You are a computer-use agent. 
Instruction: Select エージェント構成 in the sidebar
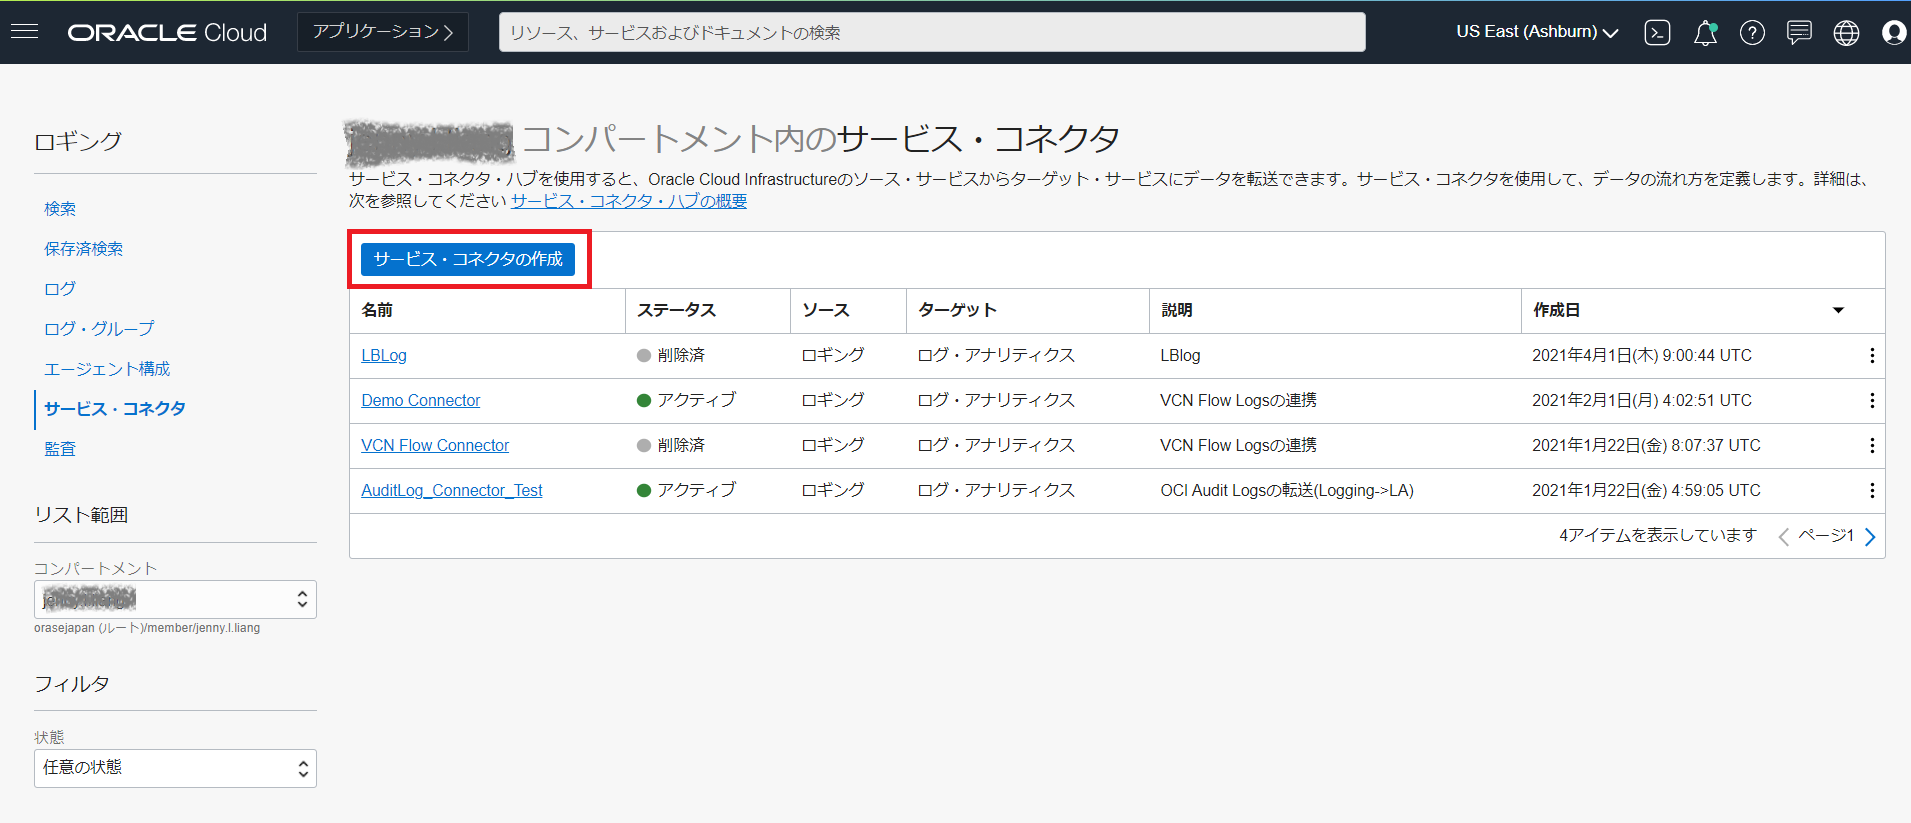(107, 369)
